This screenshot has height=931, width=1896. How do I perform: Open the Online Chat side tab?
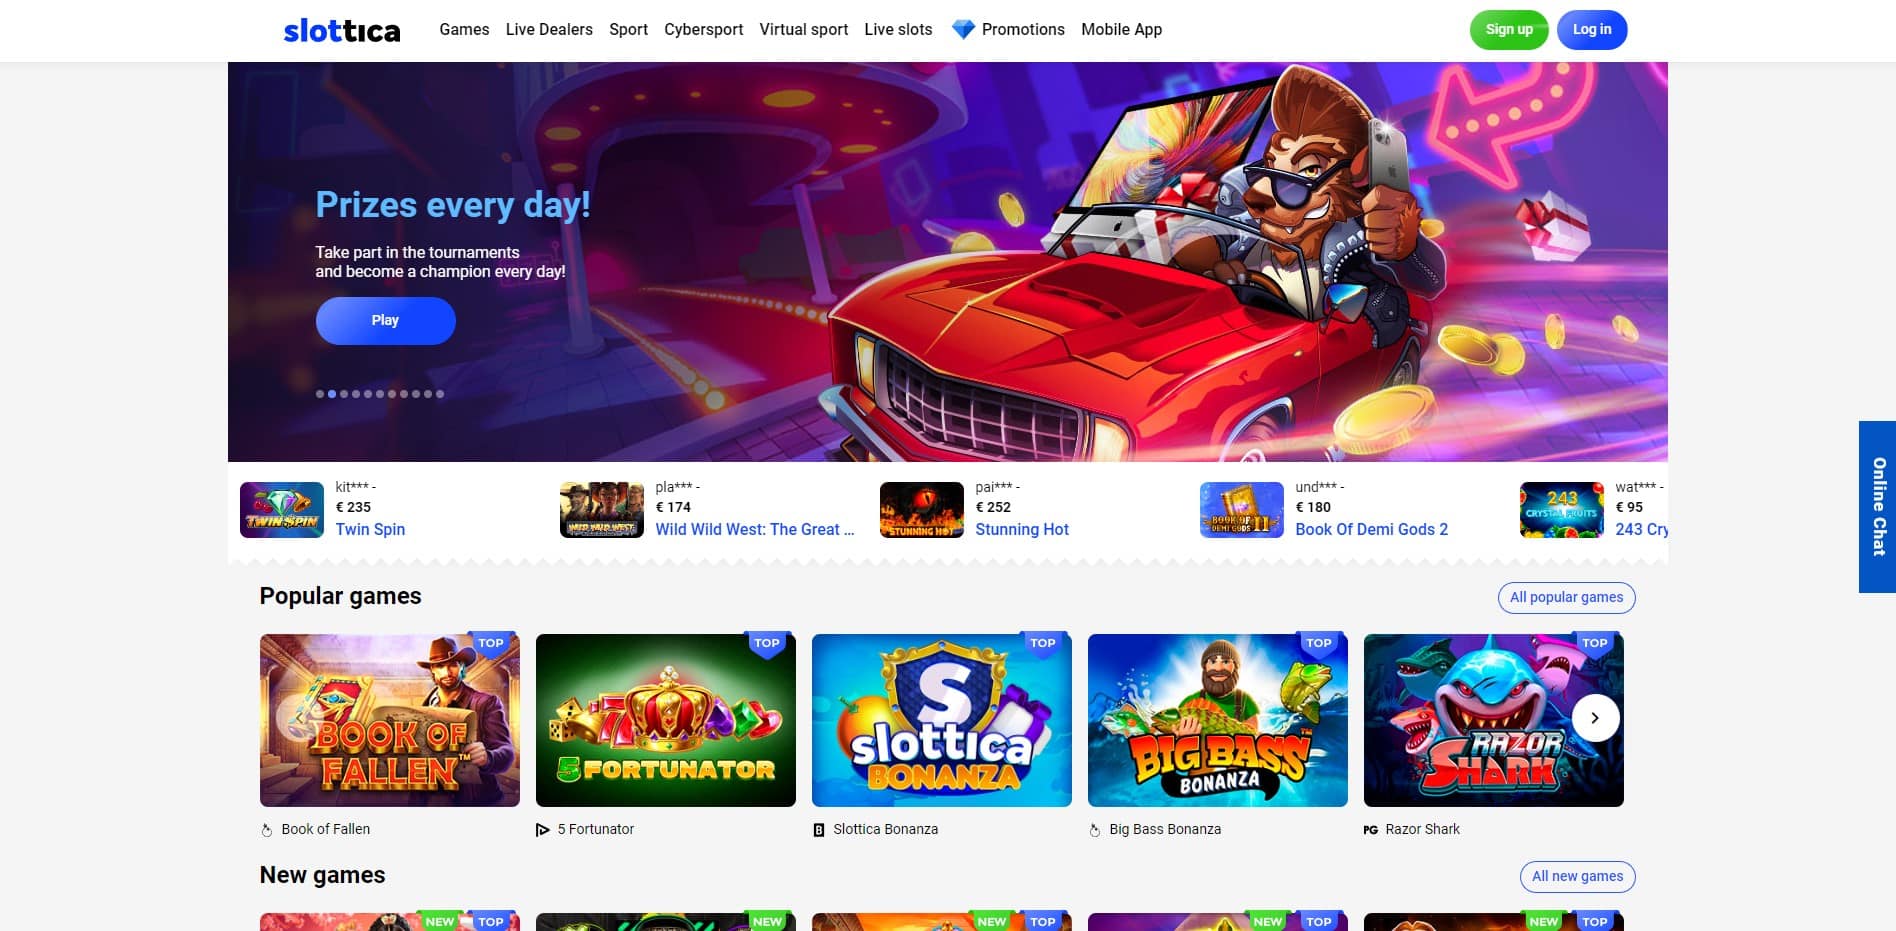tap(1878, 507)
